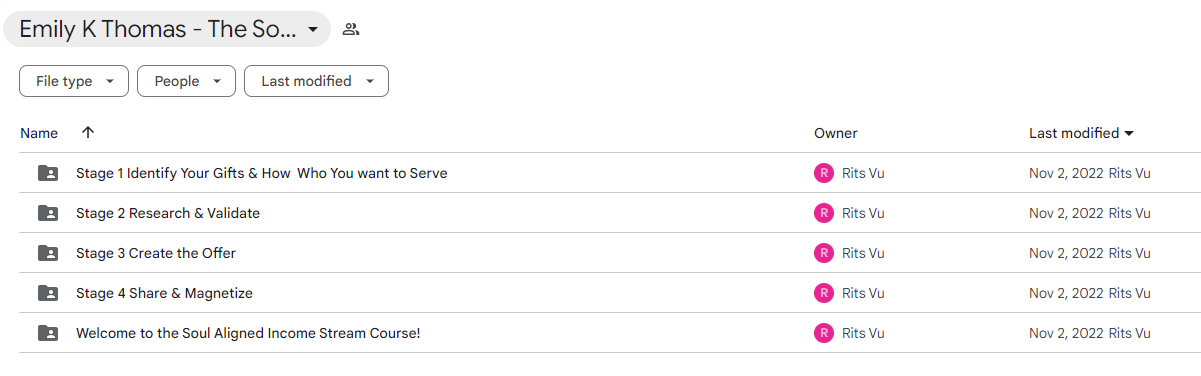Screen dimensions: 1201x376
Task: Open the File type filter dropdown
Action: [x=74, y=81]
